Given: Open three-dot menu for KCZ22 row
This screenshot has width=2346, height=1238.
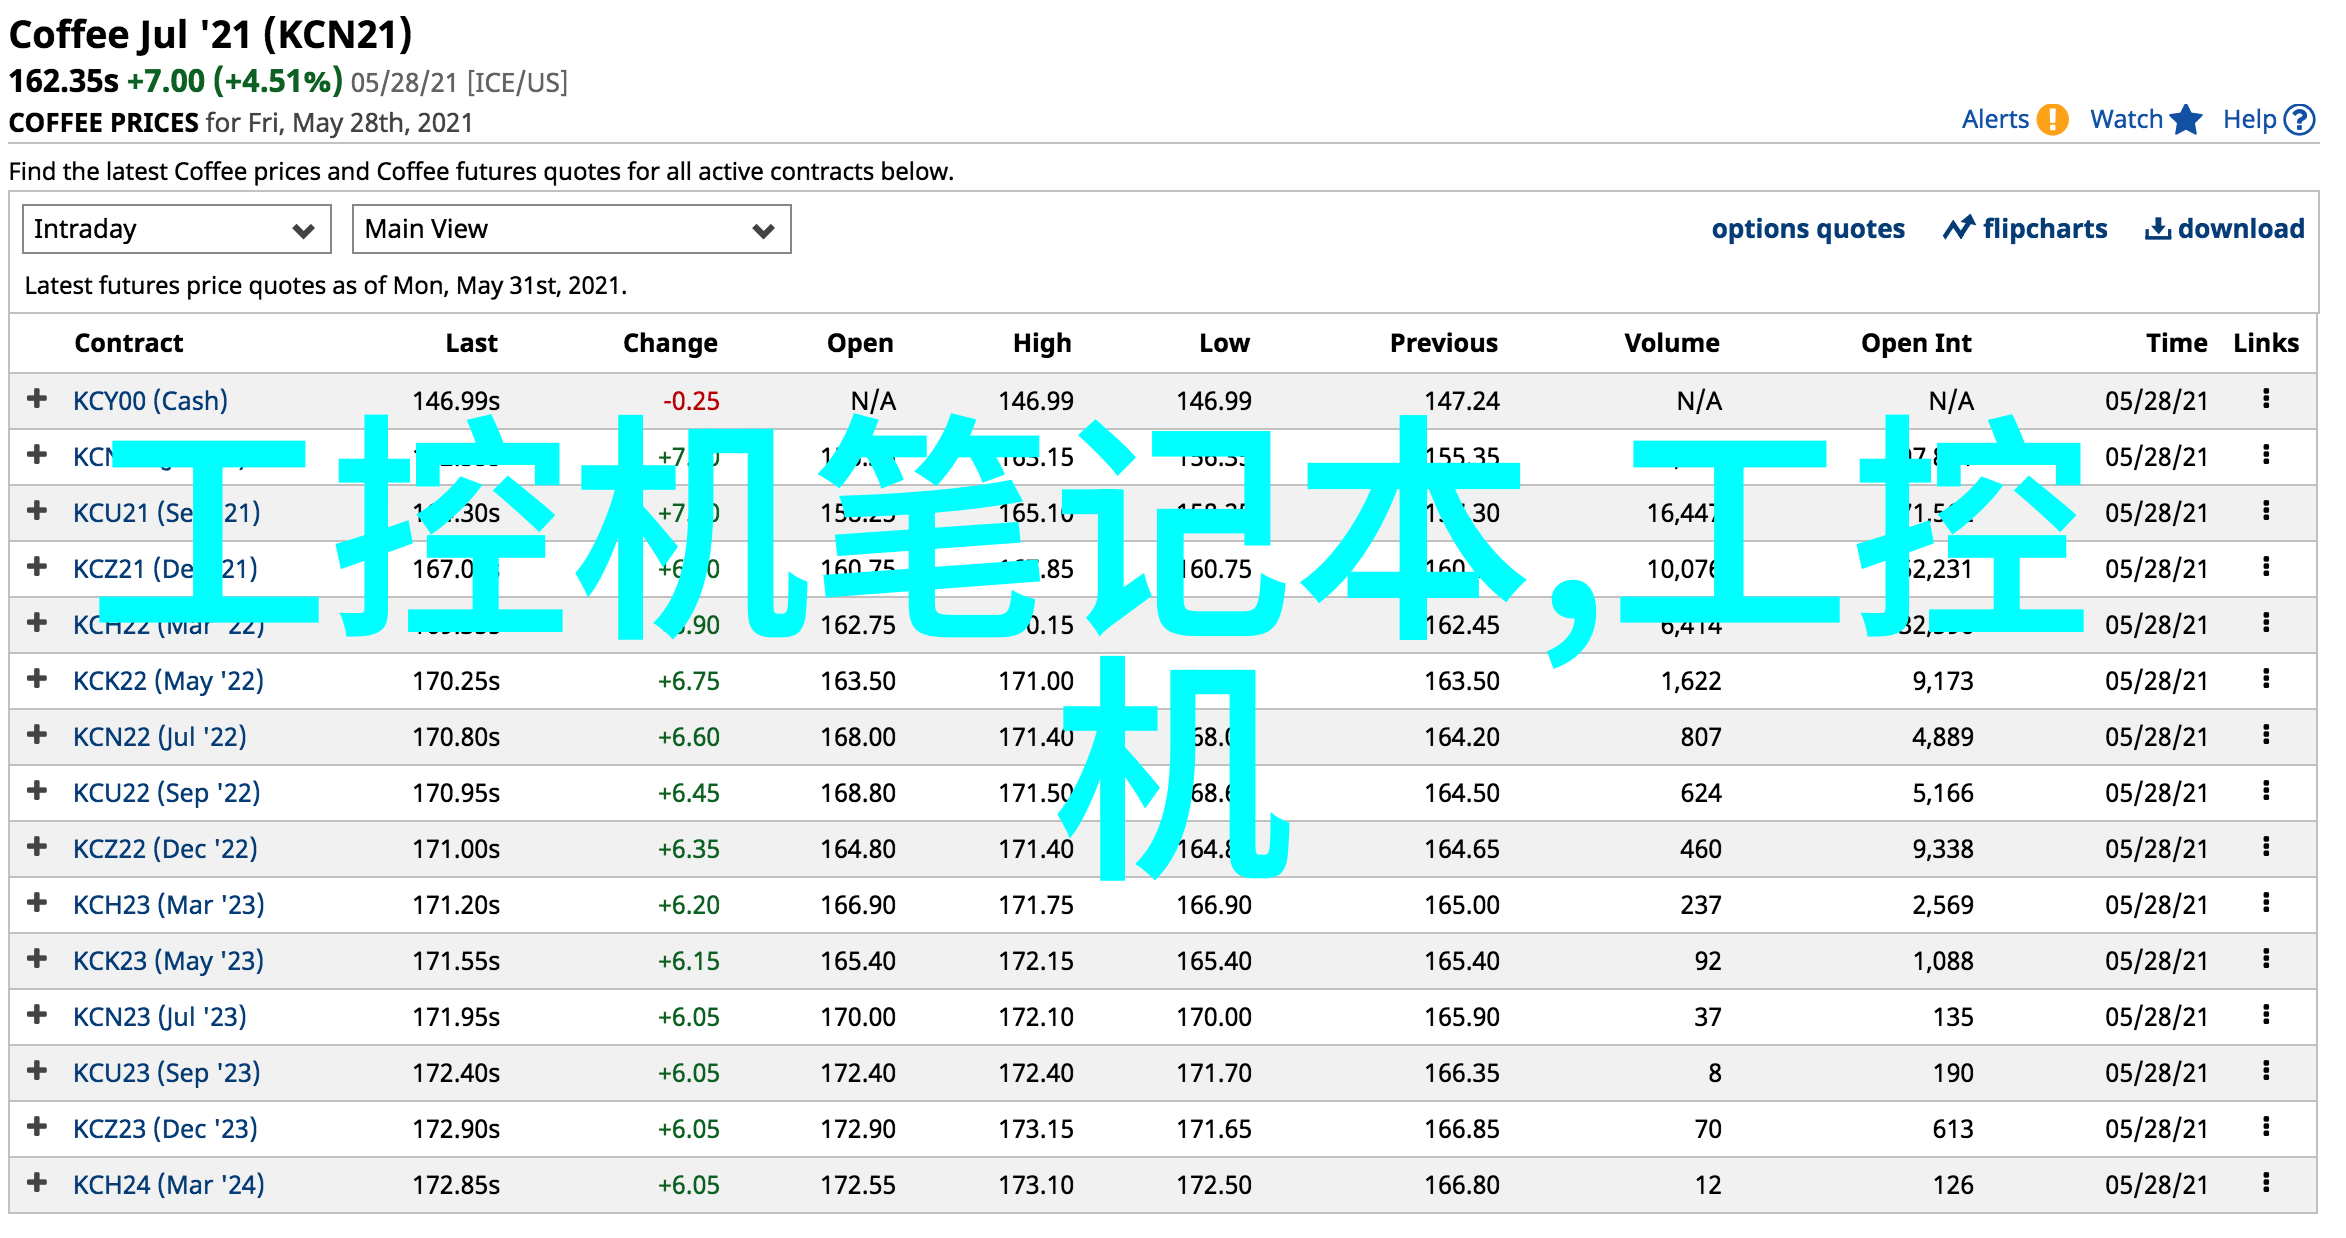Looking at the screenshot, I should coord(2266,848).
